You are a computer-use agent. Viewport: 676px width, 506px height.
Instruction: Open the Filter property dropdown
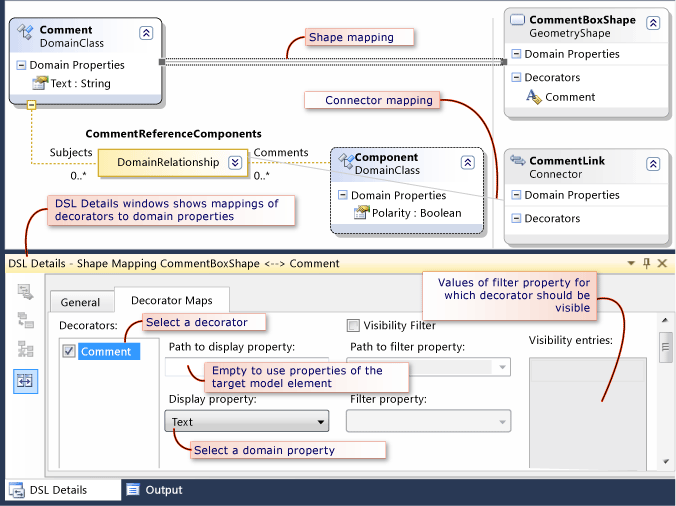tap(429, 421)
